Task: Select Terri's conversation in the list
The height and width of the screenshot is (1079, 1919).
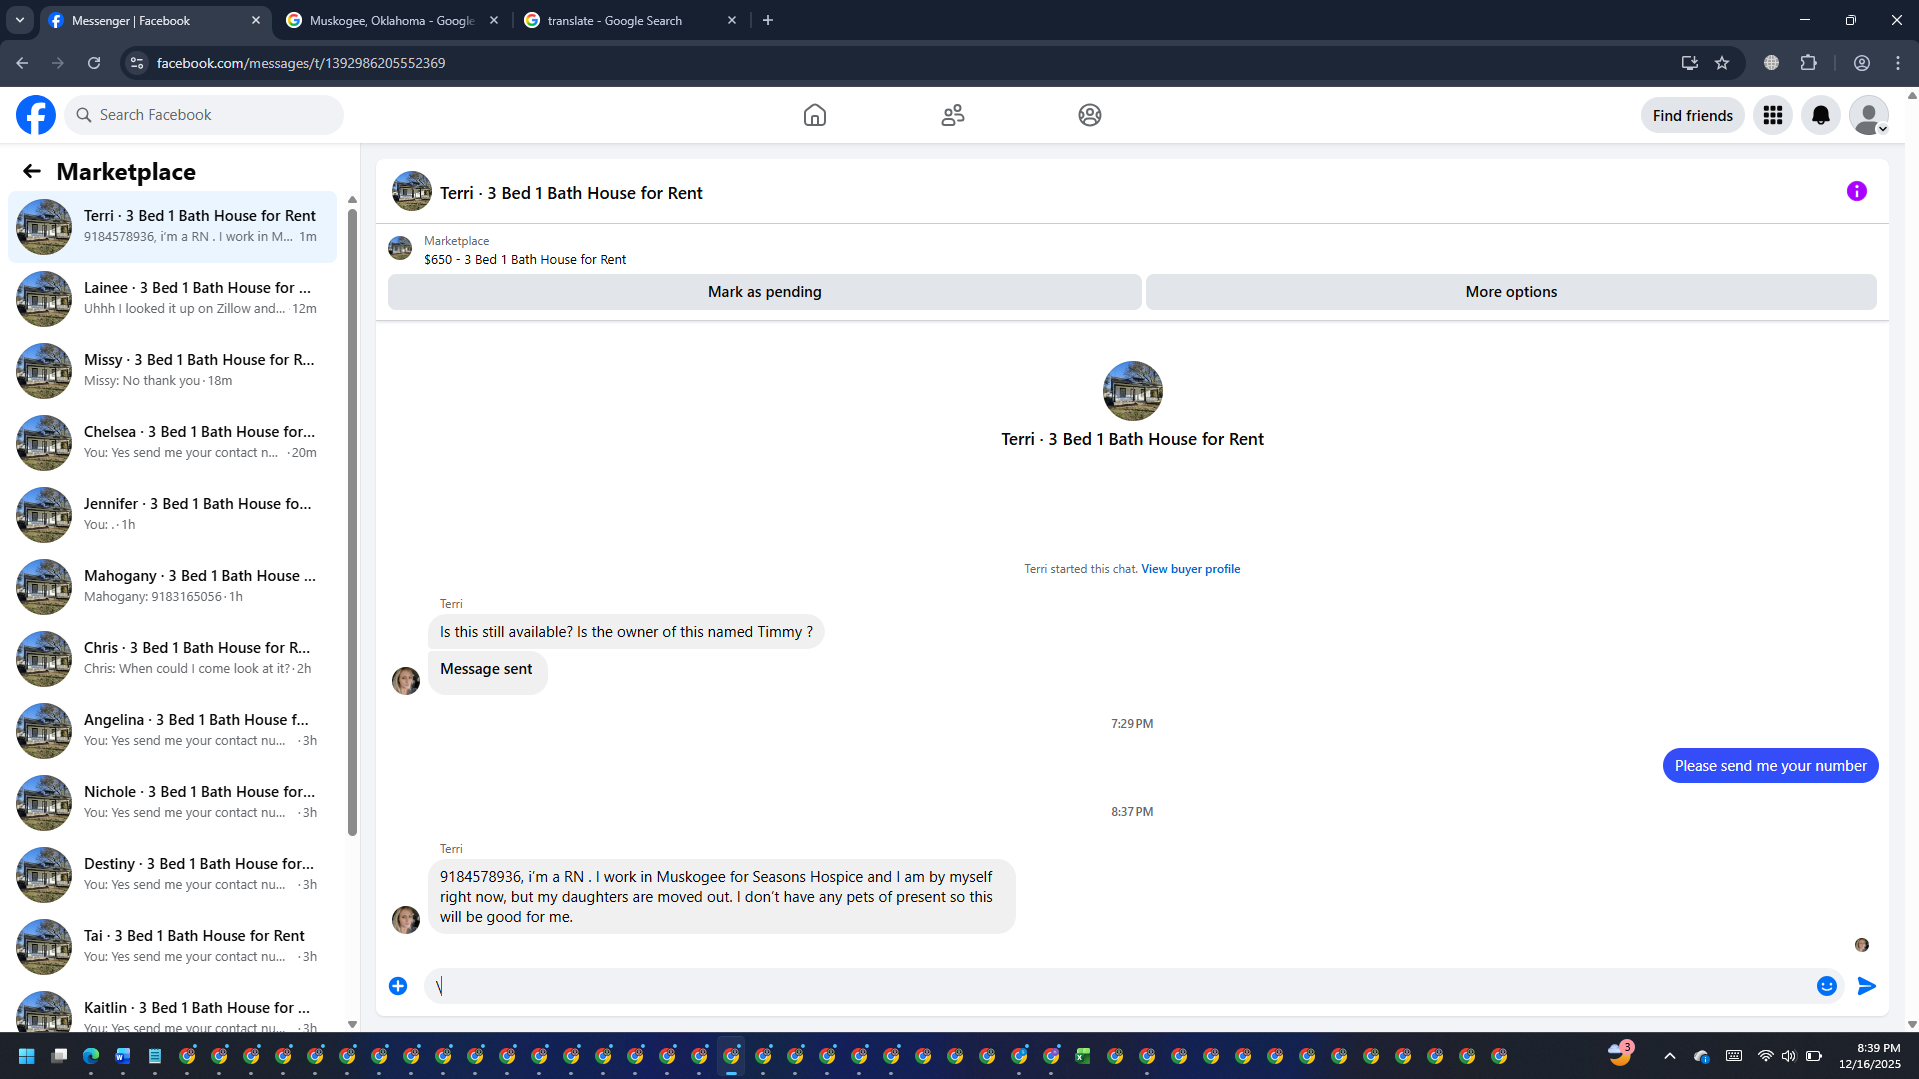Action: (x=172, y=227)
